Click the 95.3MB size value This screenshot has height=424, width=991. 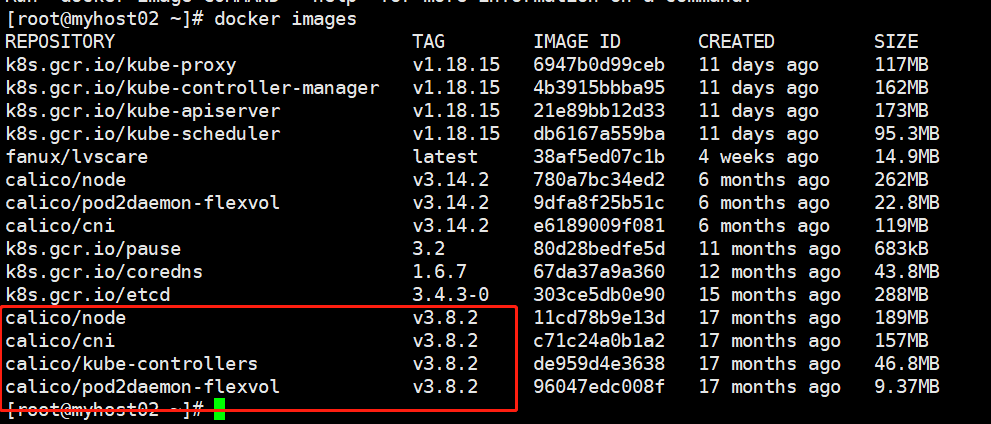907,134
